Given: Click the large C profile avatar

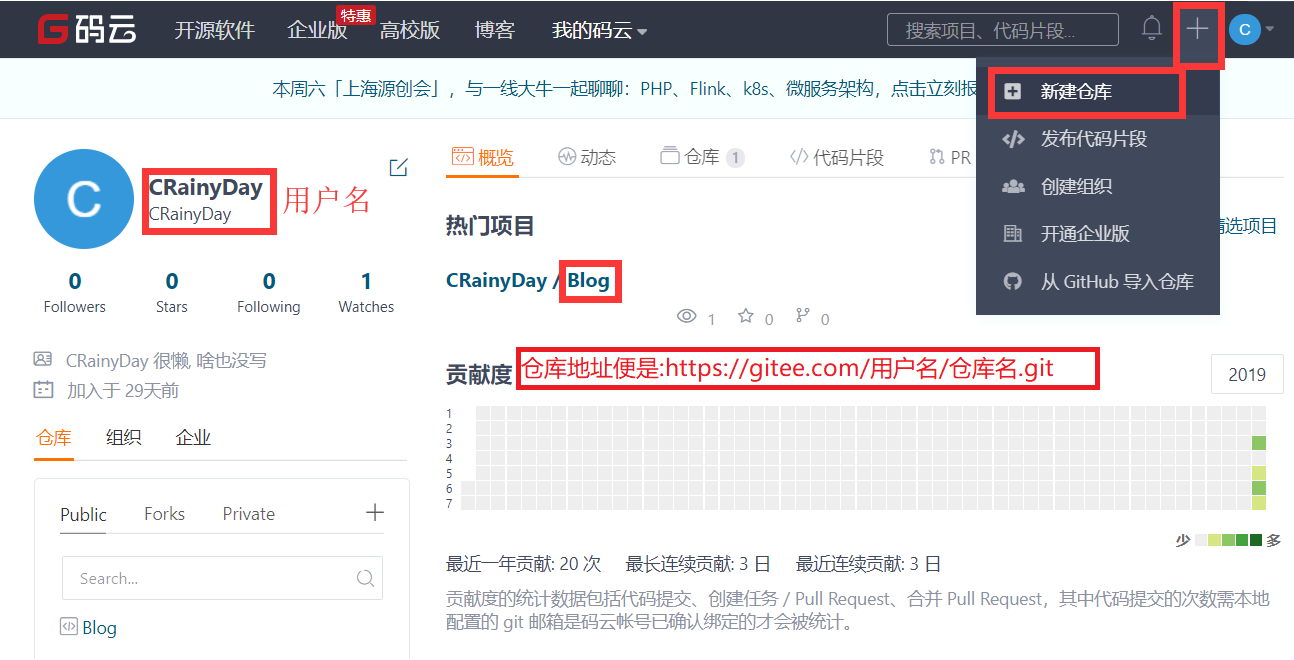Looking at the screenshot, I should tap(84, 199).
